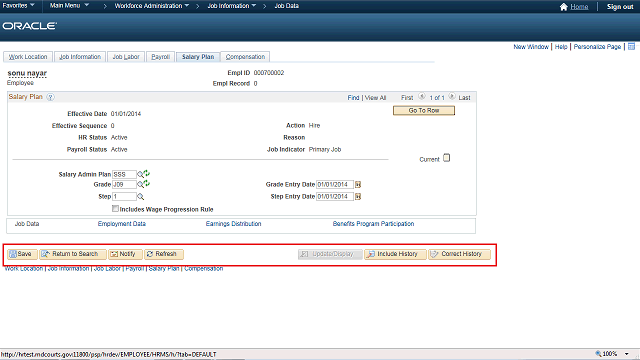Enable Includes Wage Progression Rule checkbox
The image size is (640, 360).
(x=115, y=209)
